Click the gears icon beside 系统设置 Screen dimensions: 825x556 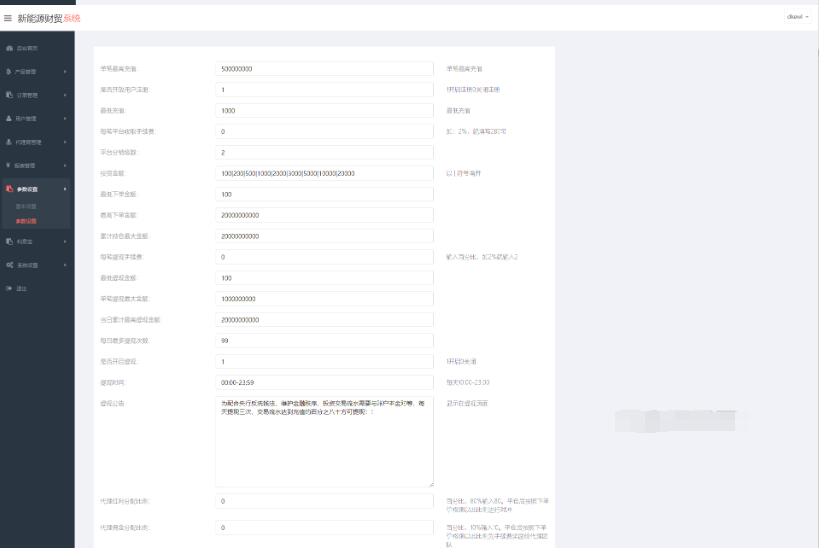[x=9, y=266]
